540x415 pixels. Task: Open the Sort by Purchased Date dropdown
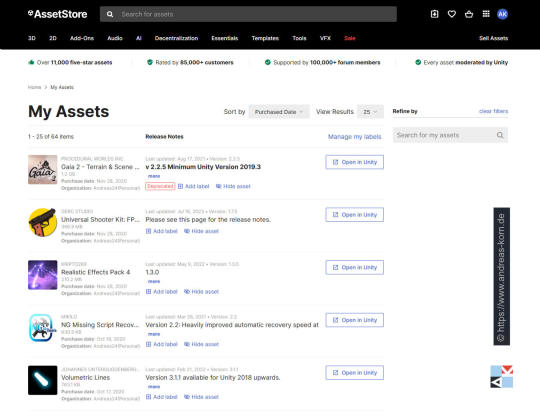[279, 112]
